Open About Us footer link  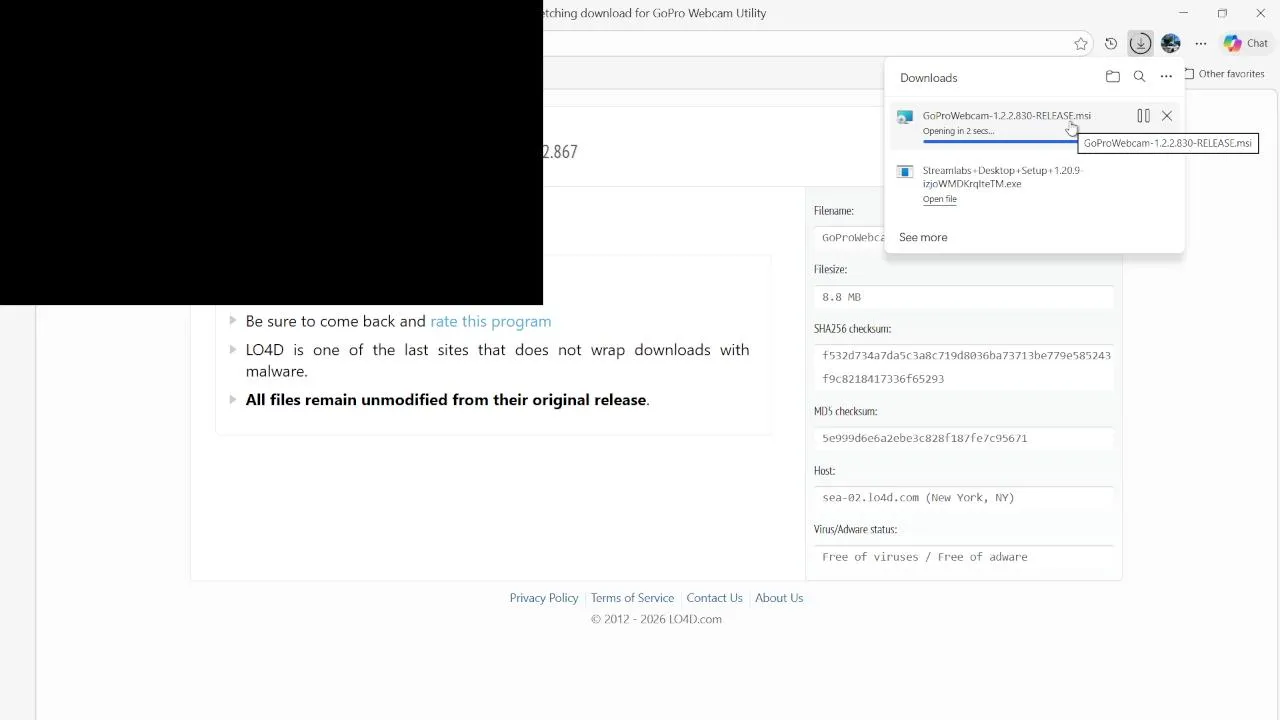pyautogui.click(x=779, y=598)
